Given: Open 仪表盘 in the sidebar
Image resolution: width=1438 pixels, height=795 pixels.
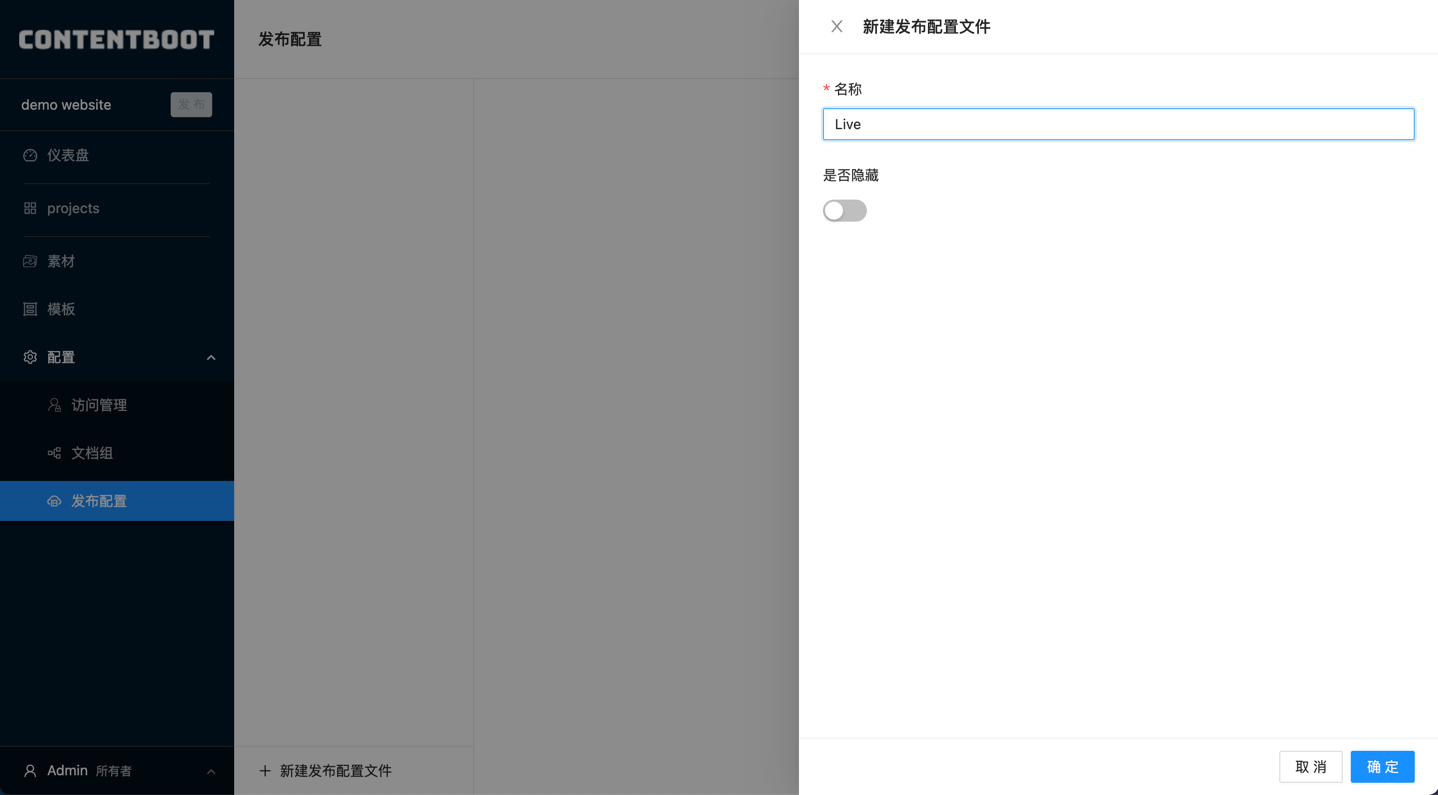Looking at the screenshot, I should (x=117, y=155).
